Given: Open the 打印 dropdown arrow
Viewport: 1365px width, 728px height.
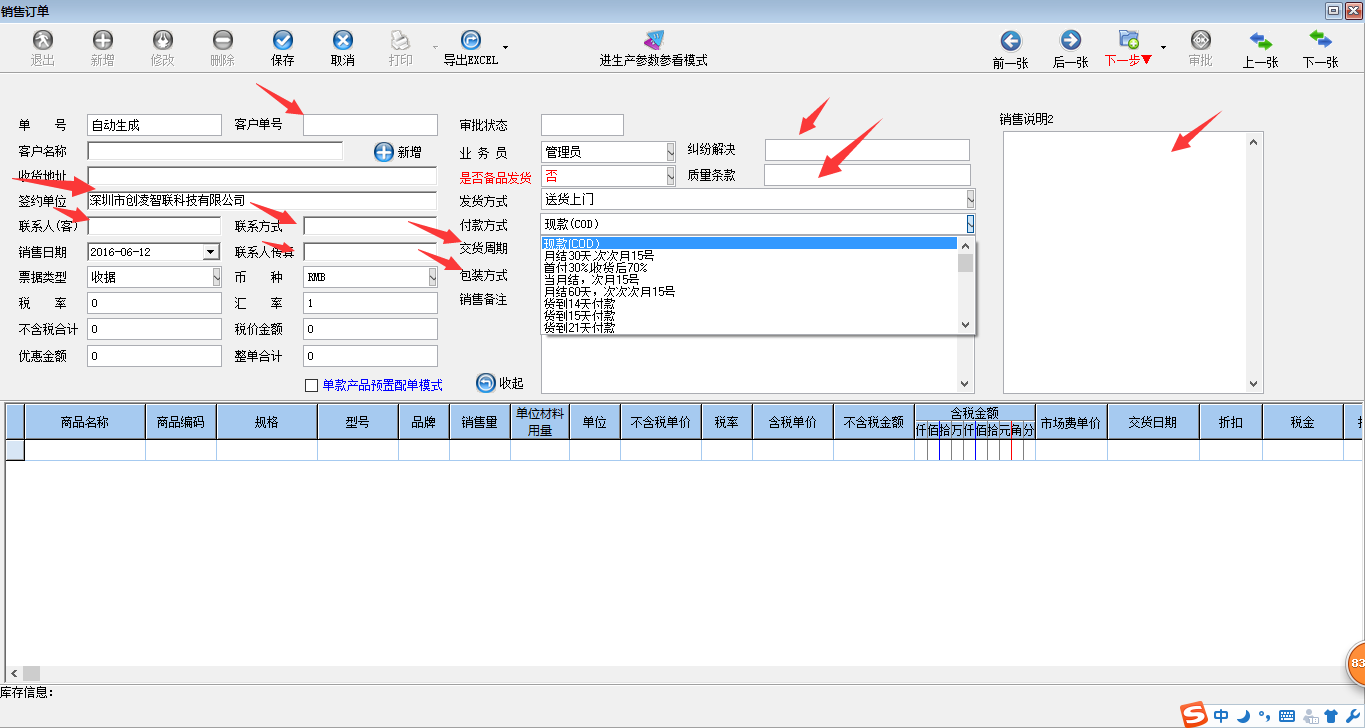Looking at the screenshot, I should click(x=435, y=47).
